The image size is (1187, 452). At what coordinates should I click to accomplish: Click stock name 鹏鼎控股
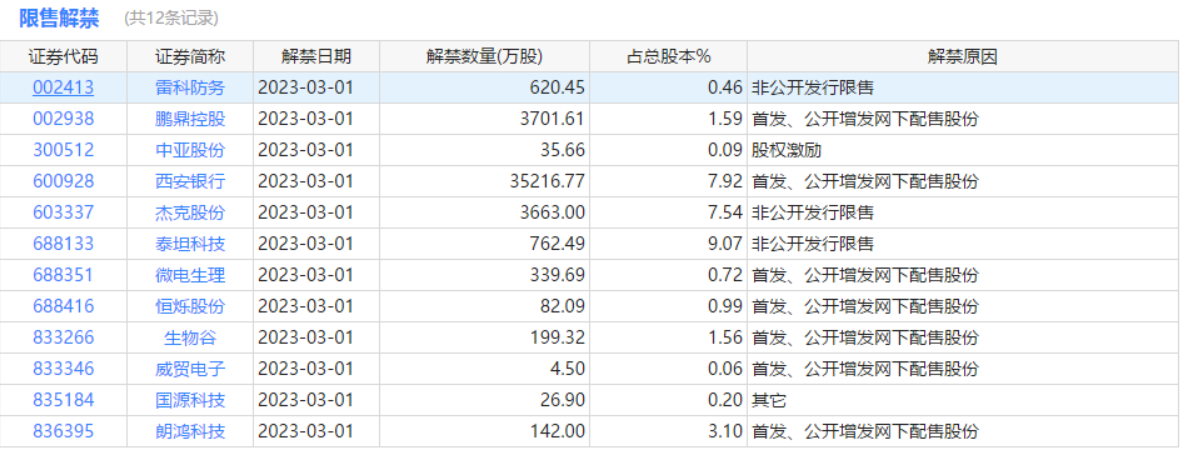coord(190,119)
